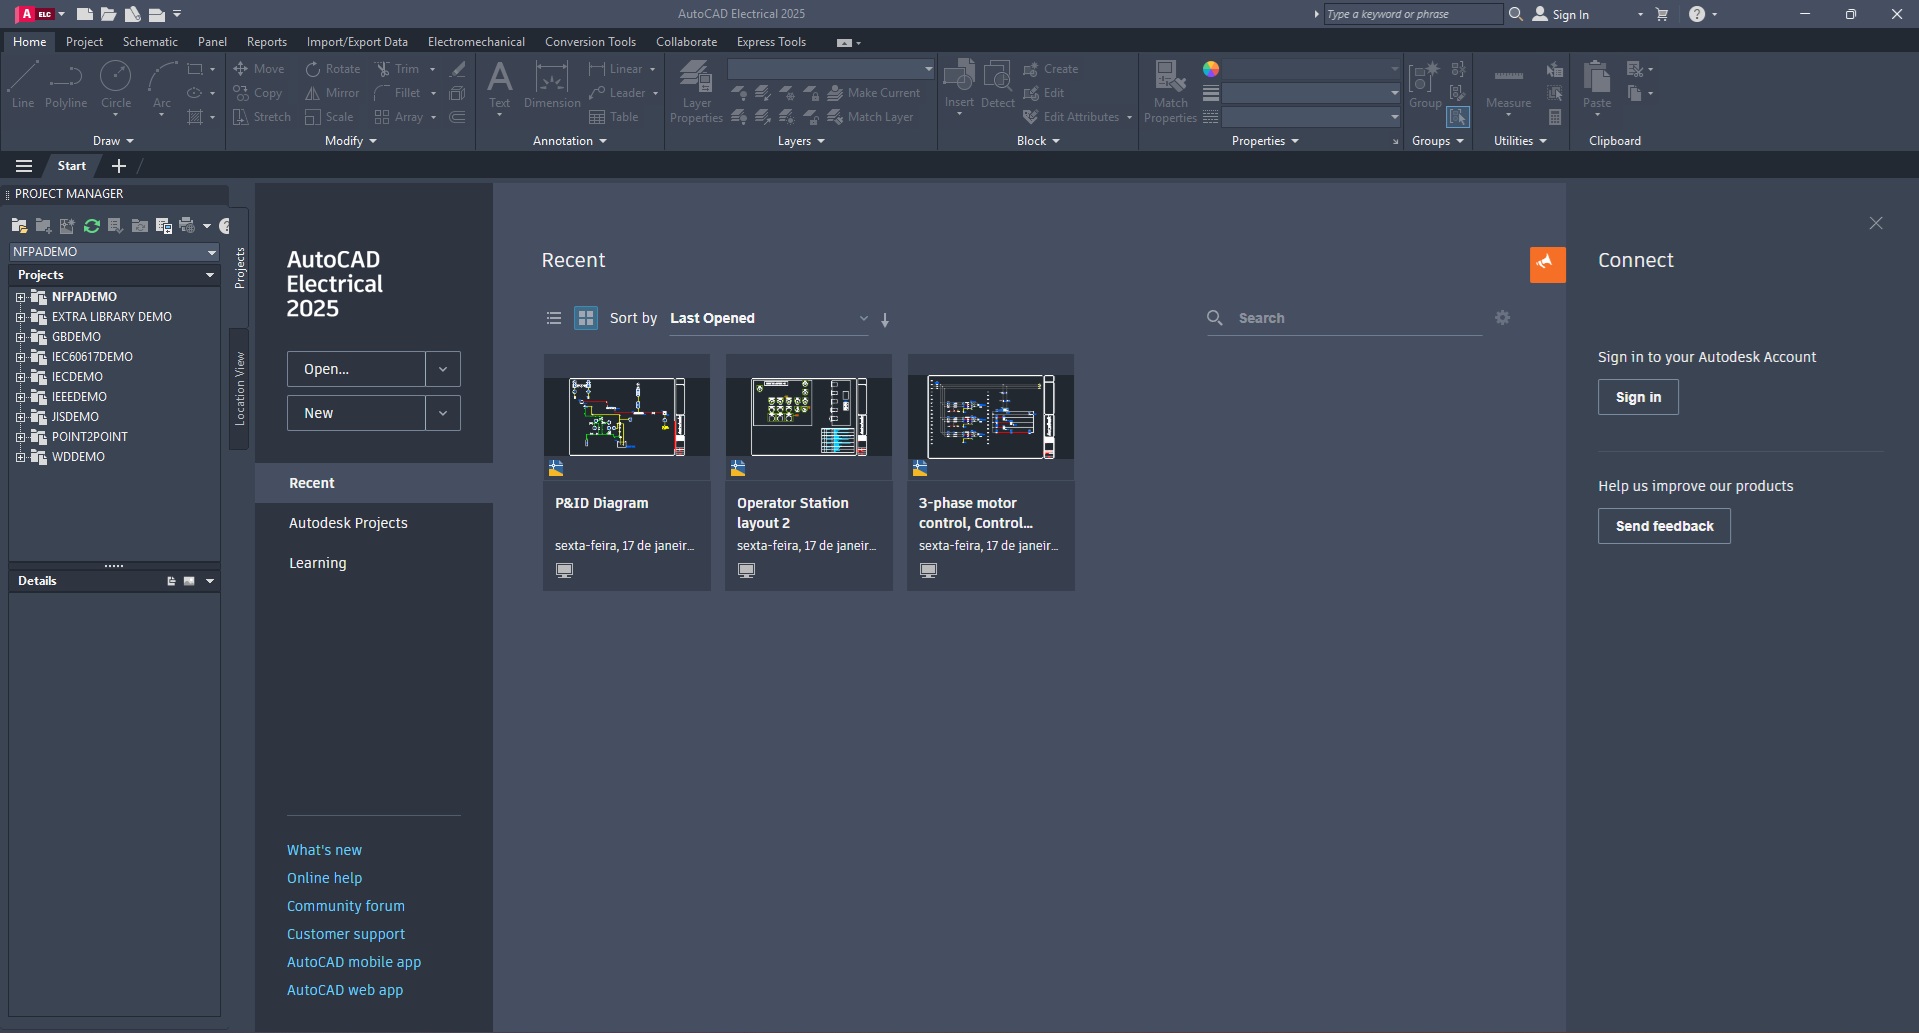This screenshot has height=1033, width=1919.
Task: Expand the WDDEMO project node
Action: coord(20,457)
